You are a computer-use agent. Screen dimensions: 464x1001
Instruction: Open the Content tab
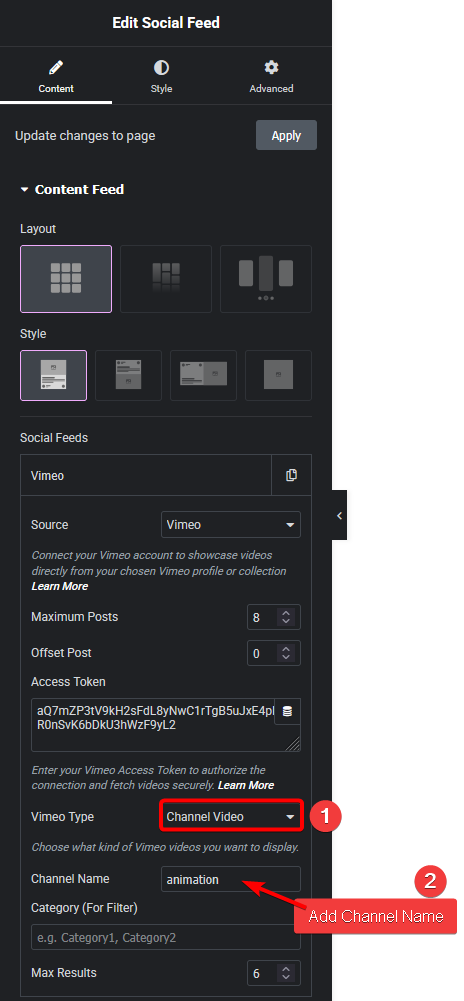pos(56,77)
